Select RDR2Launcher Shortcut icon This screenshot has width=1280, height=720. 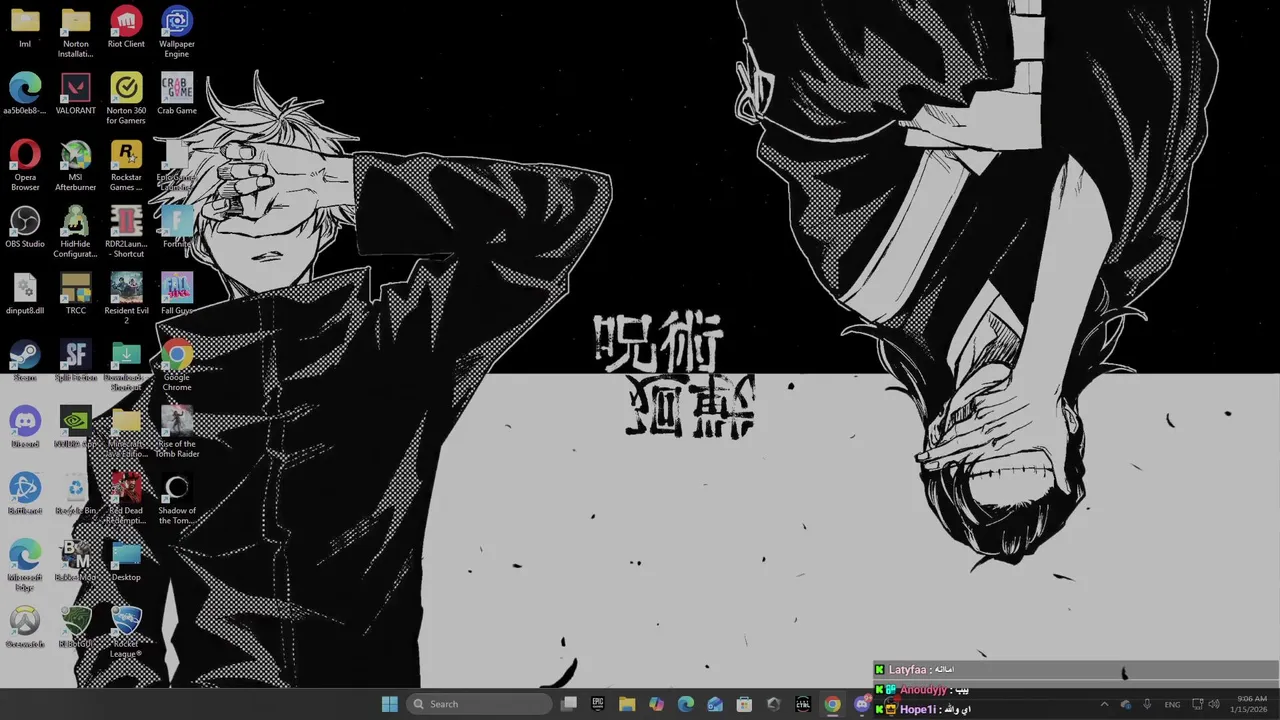tap(126, 232)
